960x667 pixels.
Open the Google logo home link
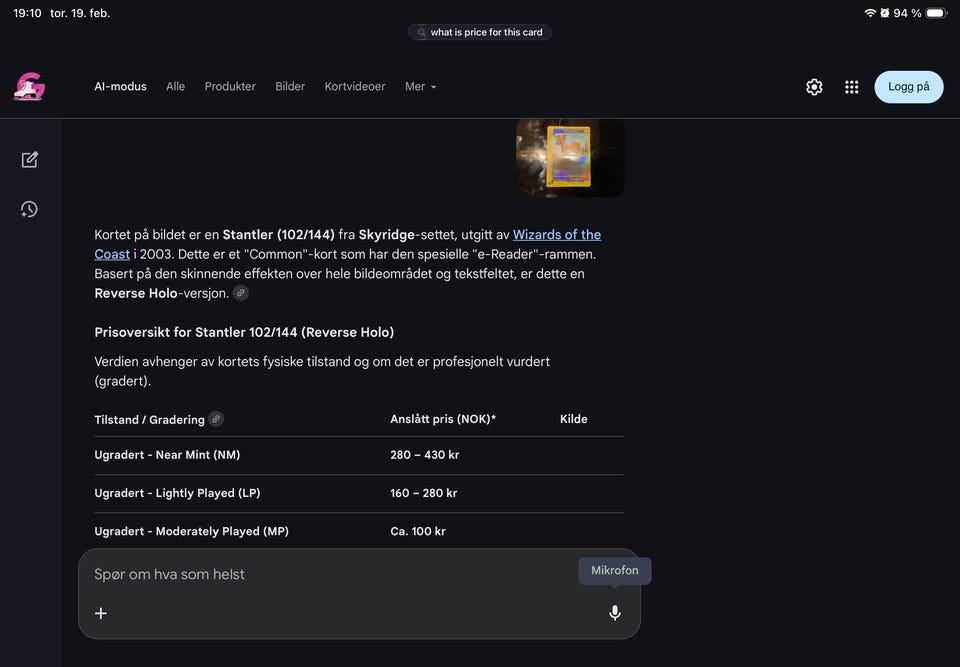pyautogui.click(x=29, y=86)
